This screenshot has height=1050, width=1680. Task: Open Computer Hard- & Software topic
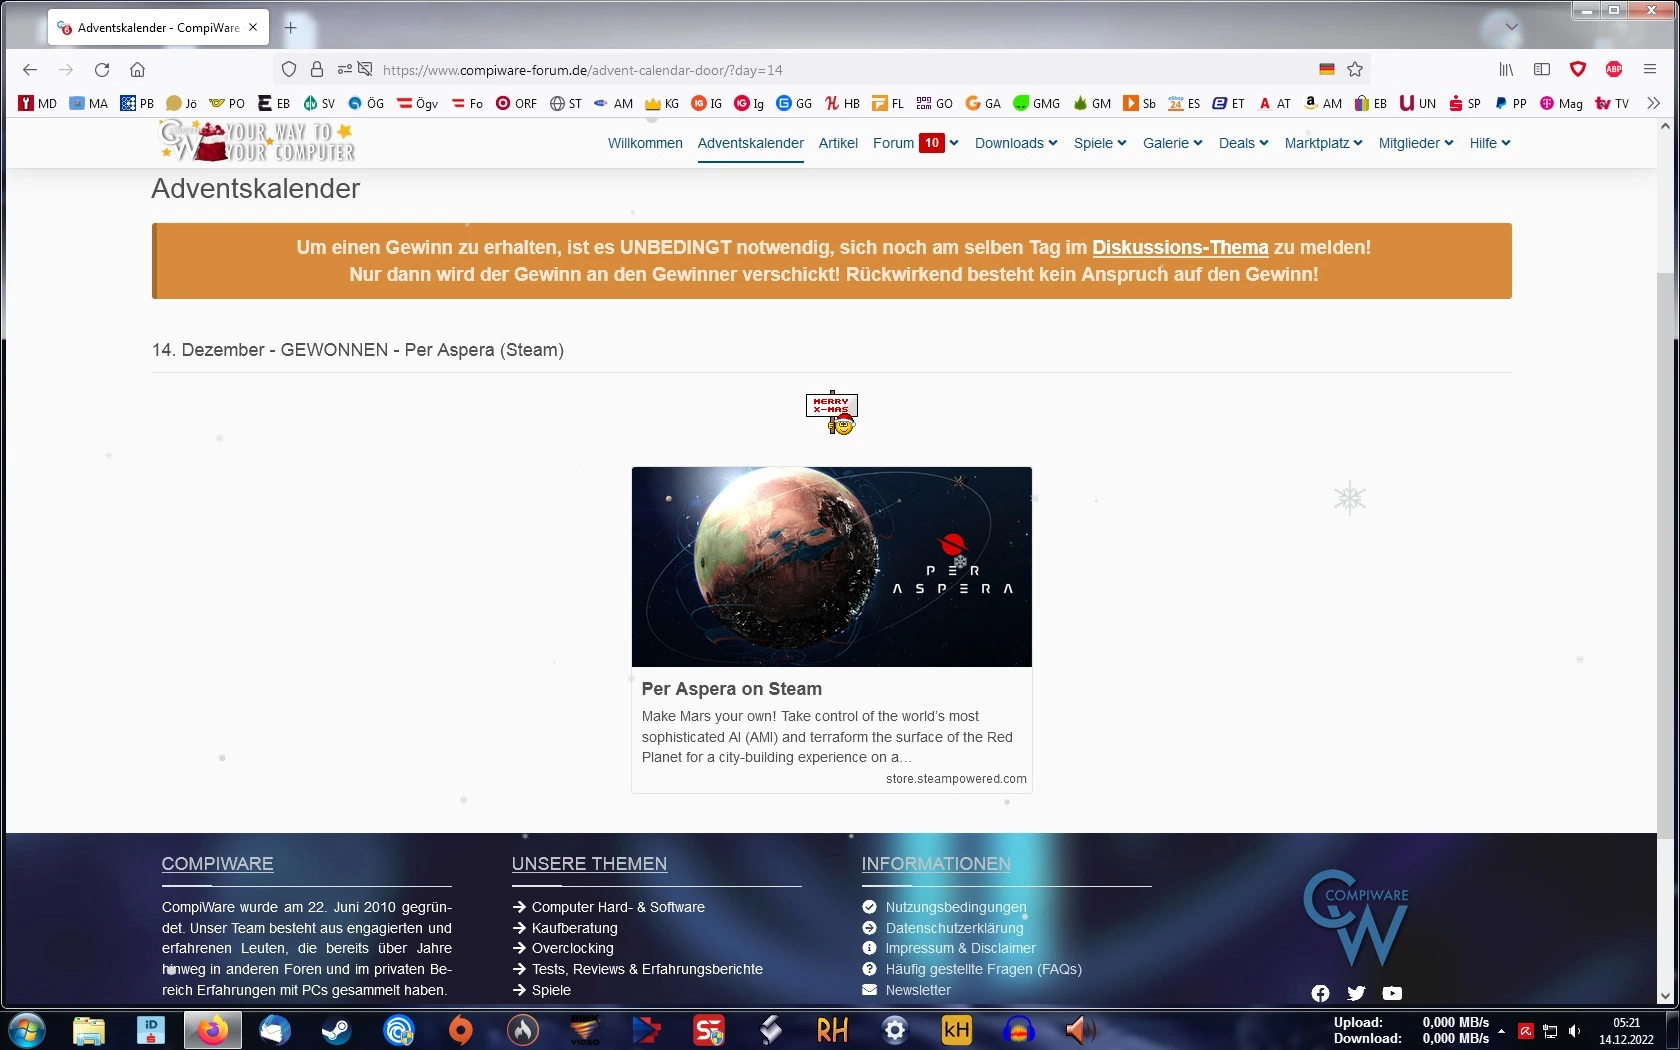(618, 907)
